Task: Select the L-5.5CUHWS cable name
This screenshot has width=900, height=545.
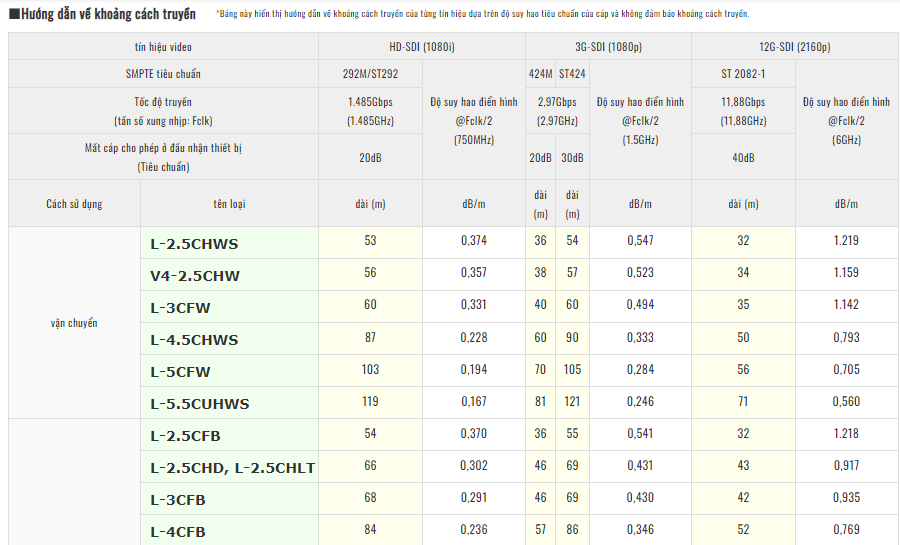Action: (x=200, y=404)
